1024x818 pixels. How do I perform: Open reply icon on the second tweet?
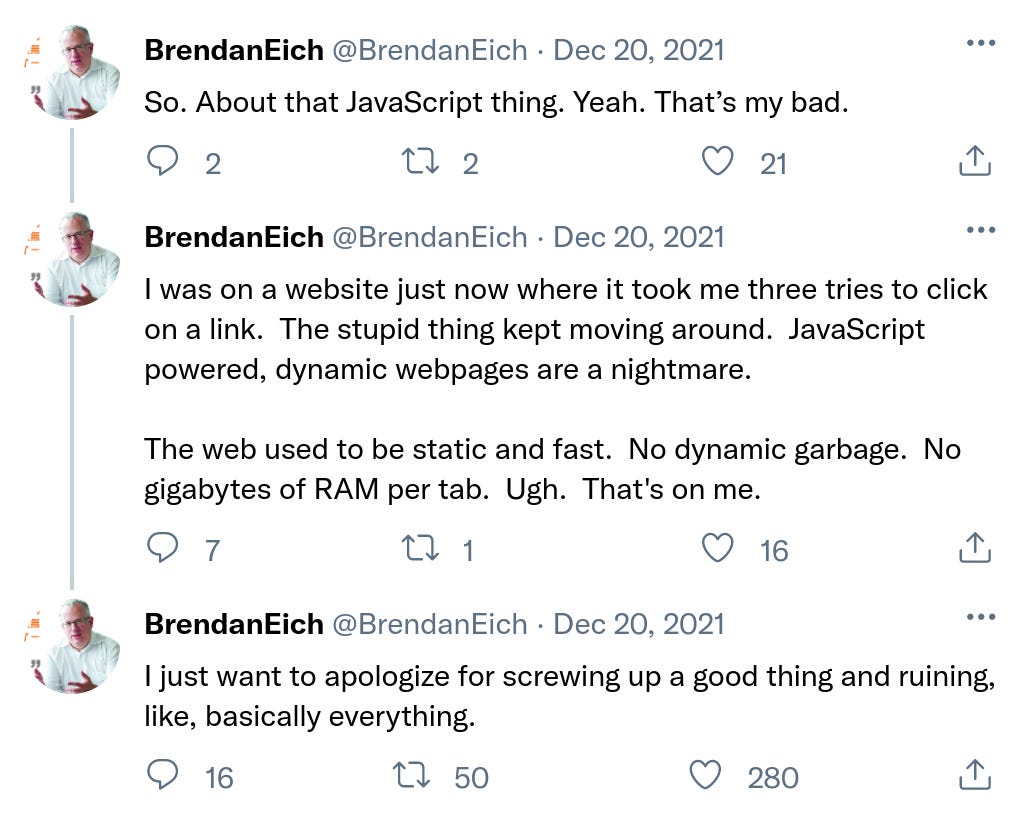point(163,547)
